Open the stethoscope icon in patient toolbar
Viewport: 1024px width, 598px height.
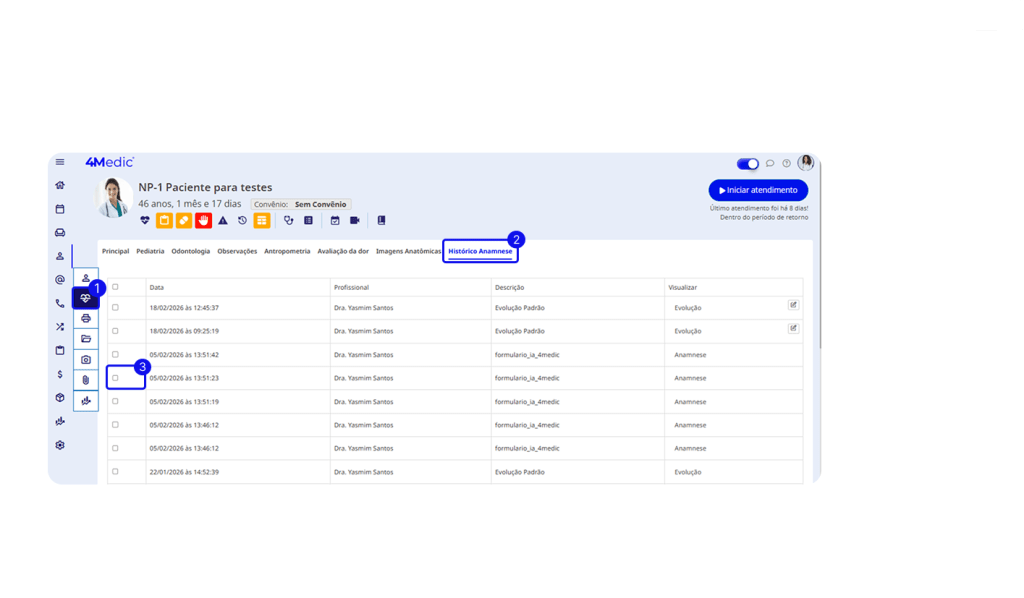289,220
